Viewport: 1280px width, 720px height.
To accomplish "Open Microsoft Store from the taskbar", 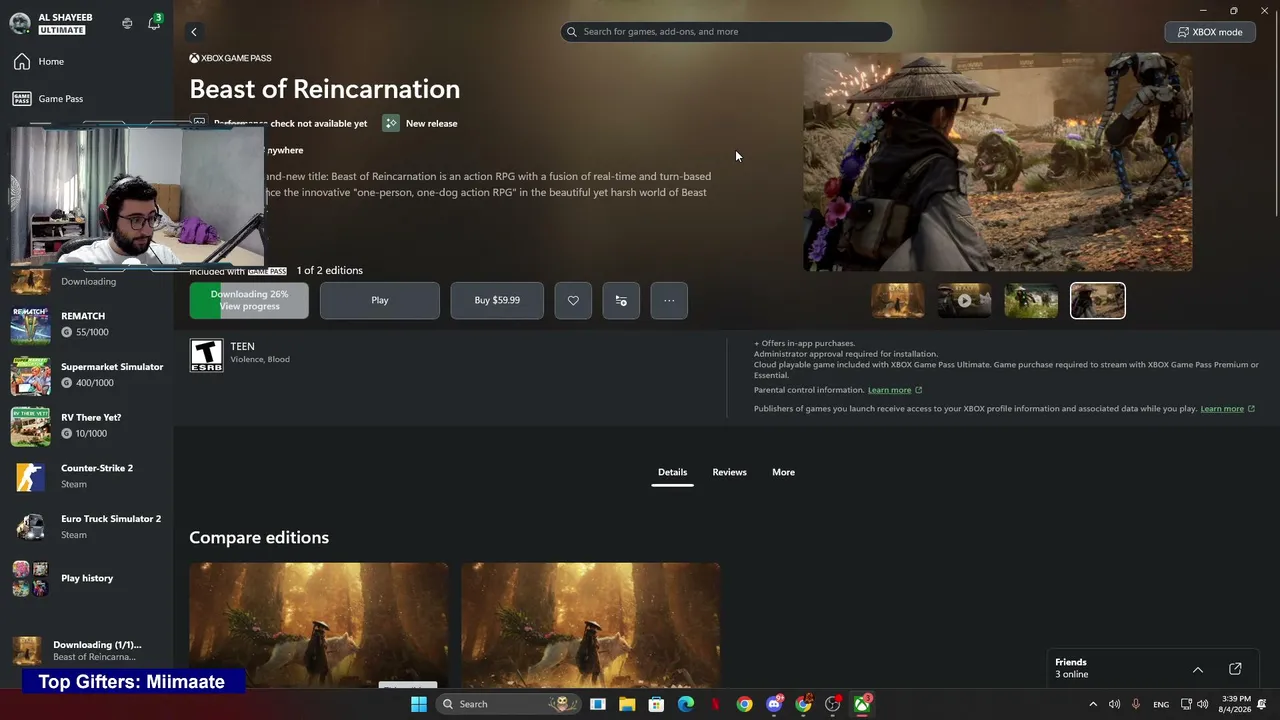I will (x=656, y=704).
